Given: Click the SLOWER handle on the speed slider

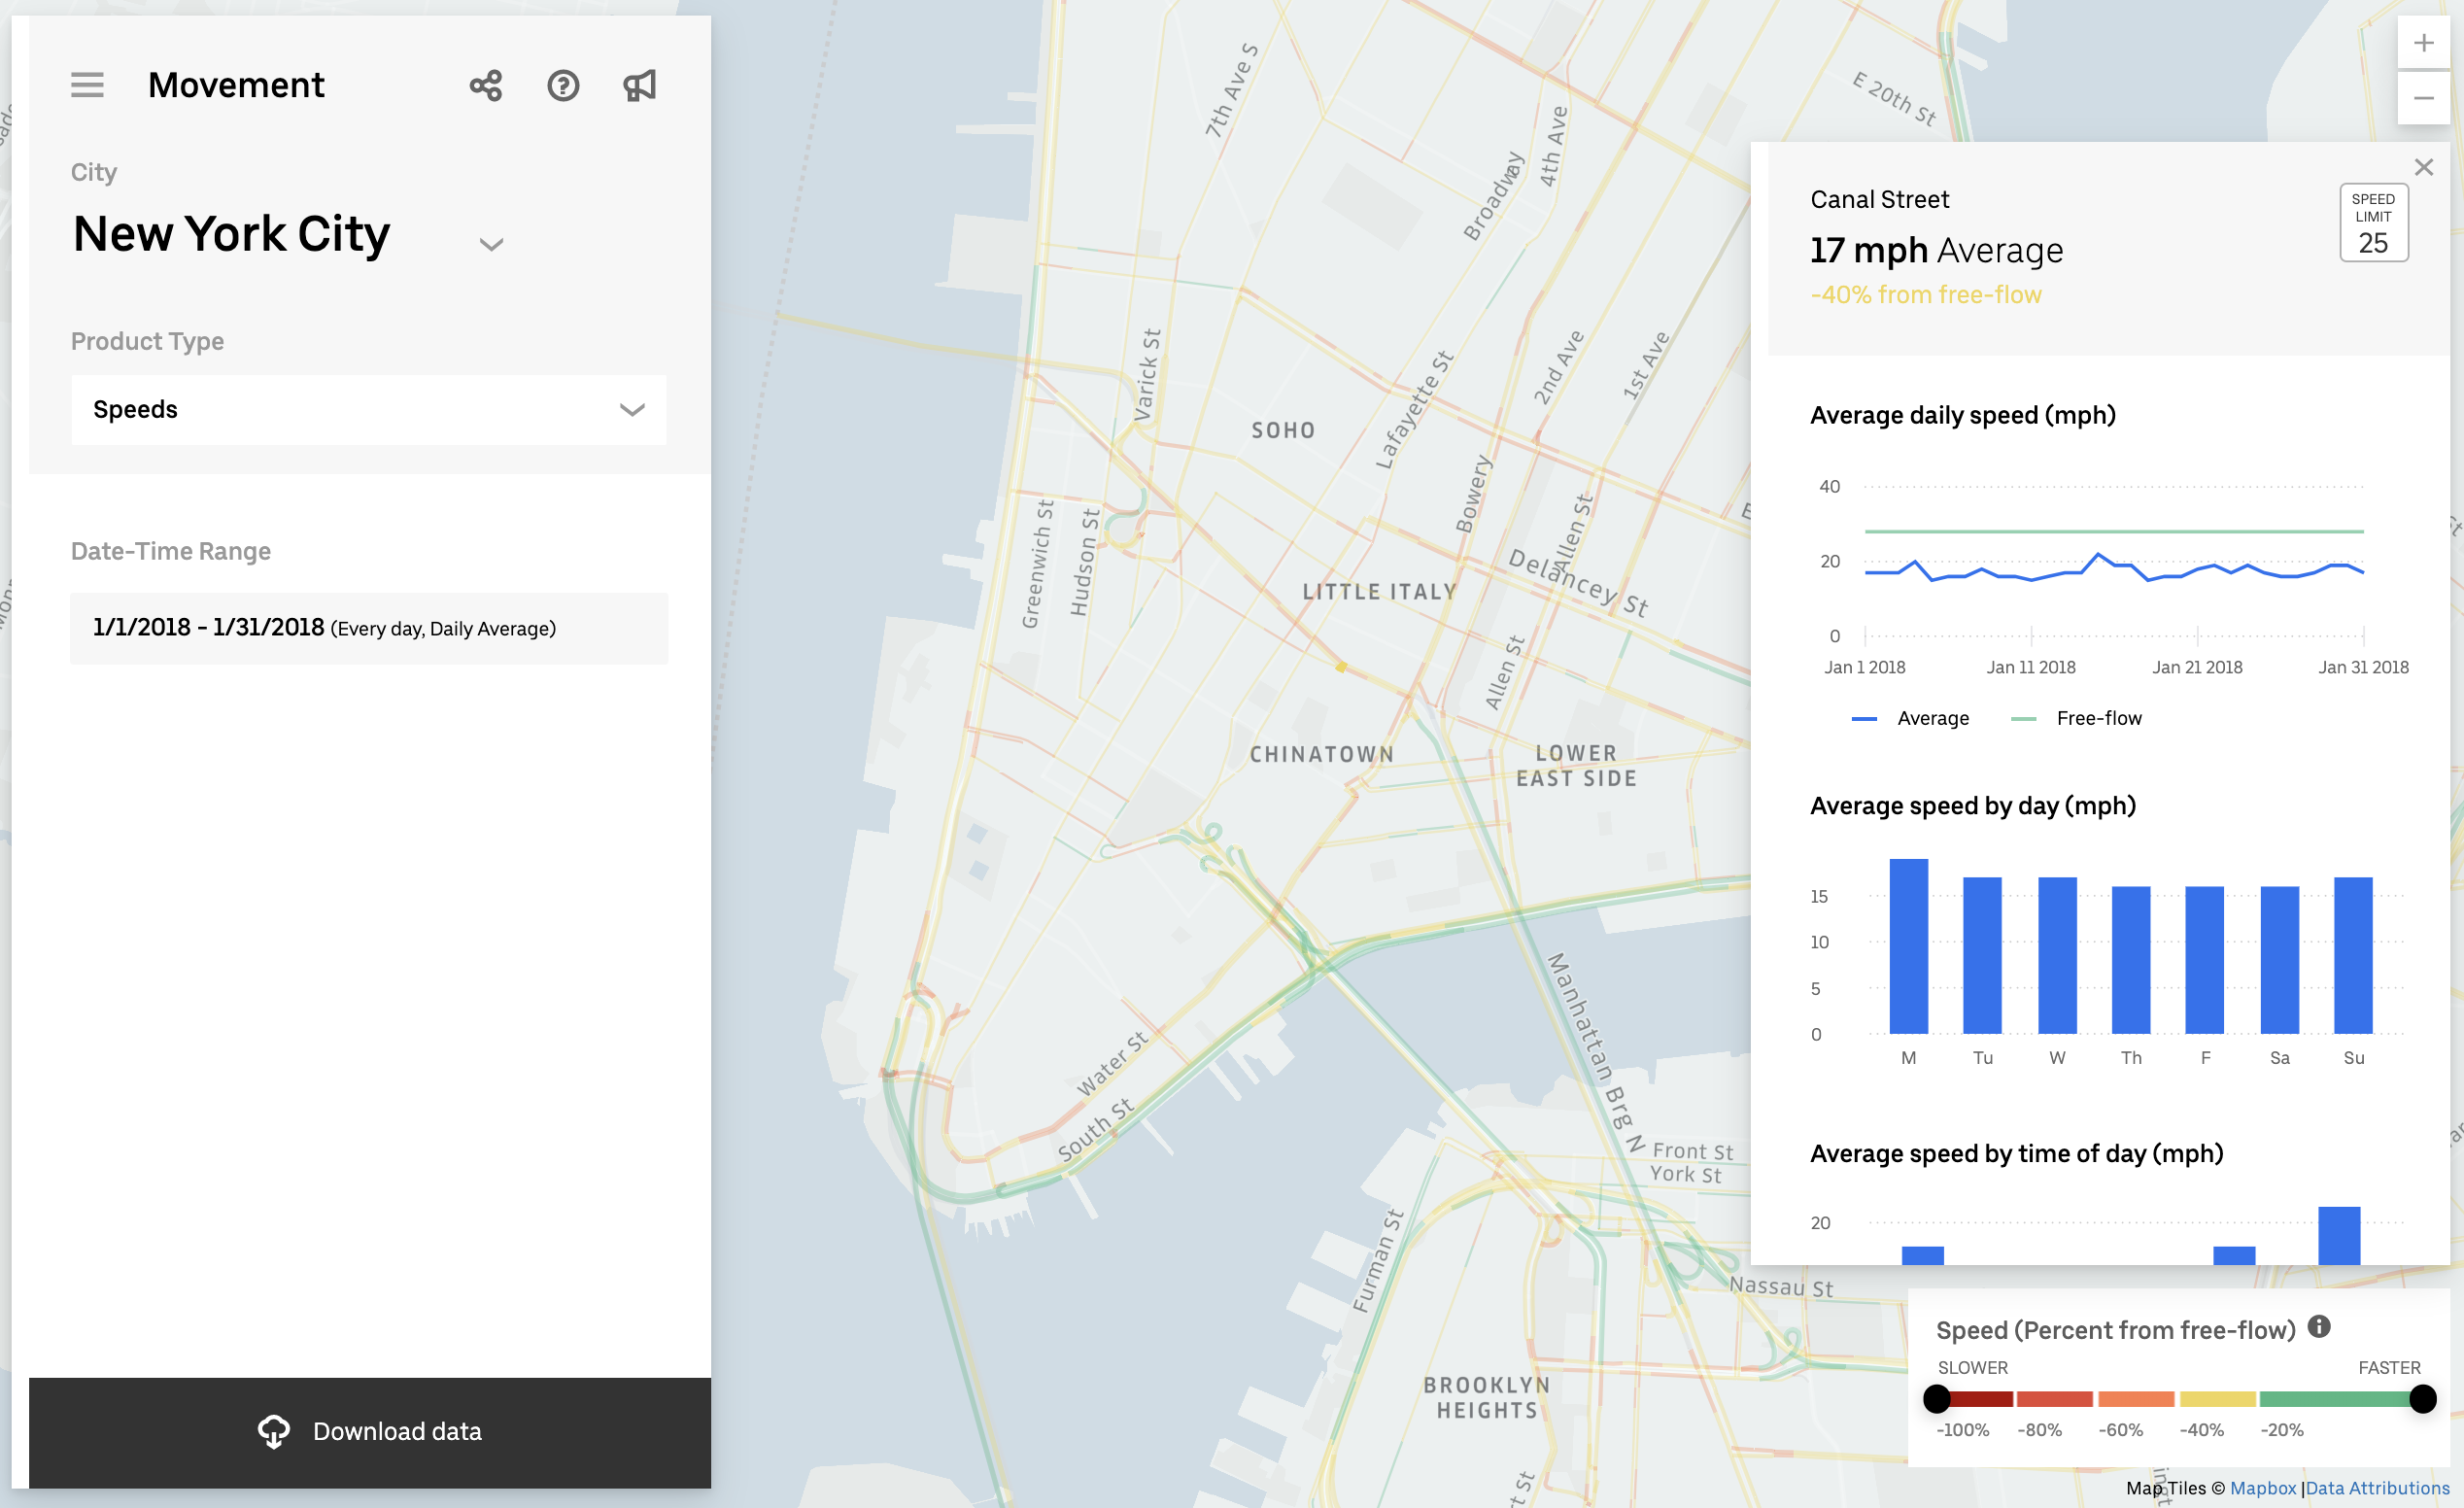Looking at the screenshot, I should click(1938, 1399).
